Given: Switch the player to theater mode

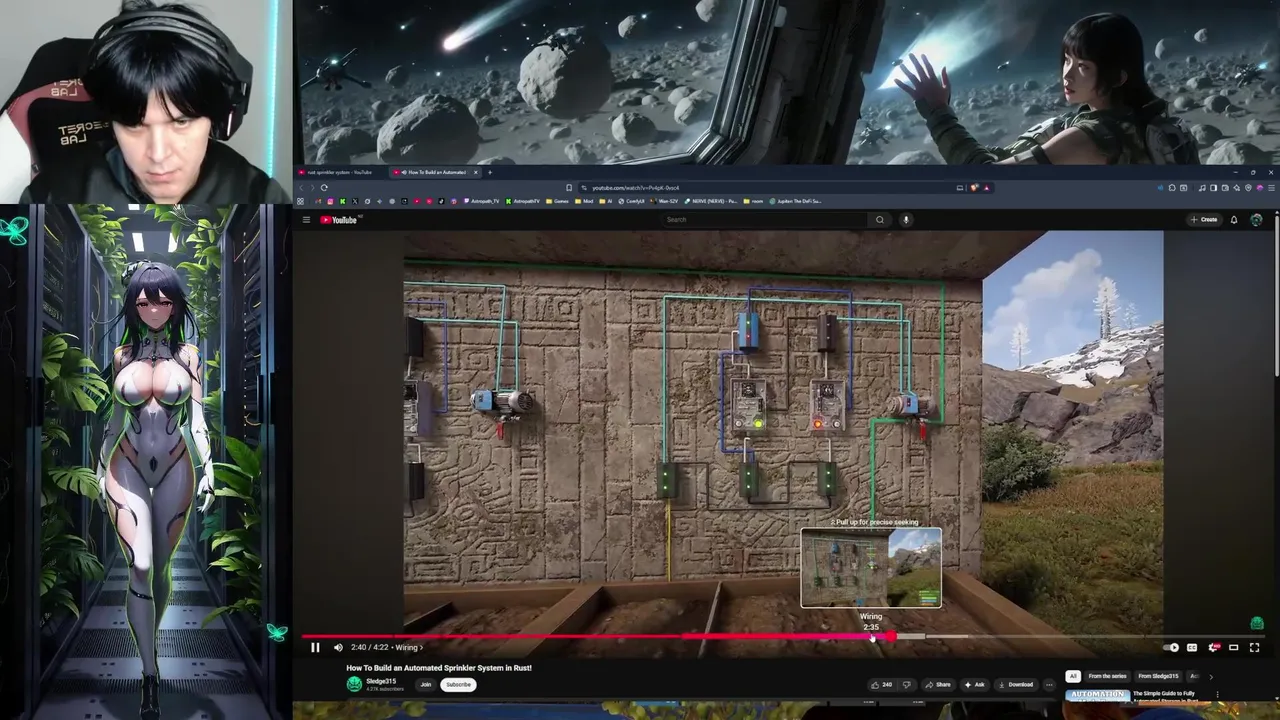Looking at the screenshot, I should click(x=1233, y=647).
